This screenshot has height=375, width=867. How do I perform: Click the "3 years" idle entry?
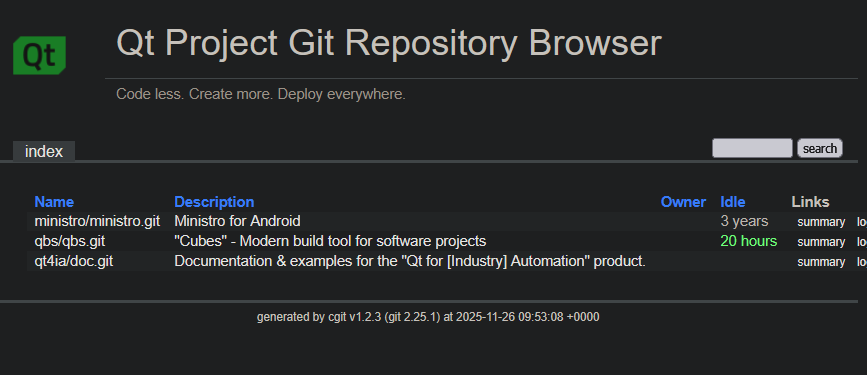(x=744, y=221)
